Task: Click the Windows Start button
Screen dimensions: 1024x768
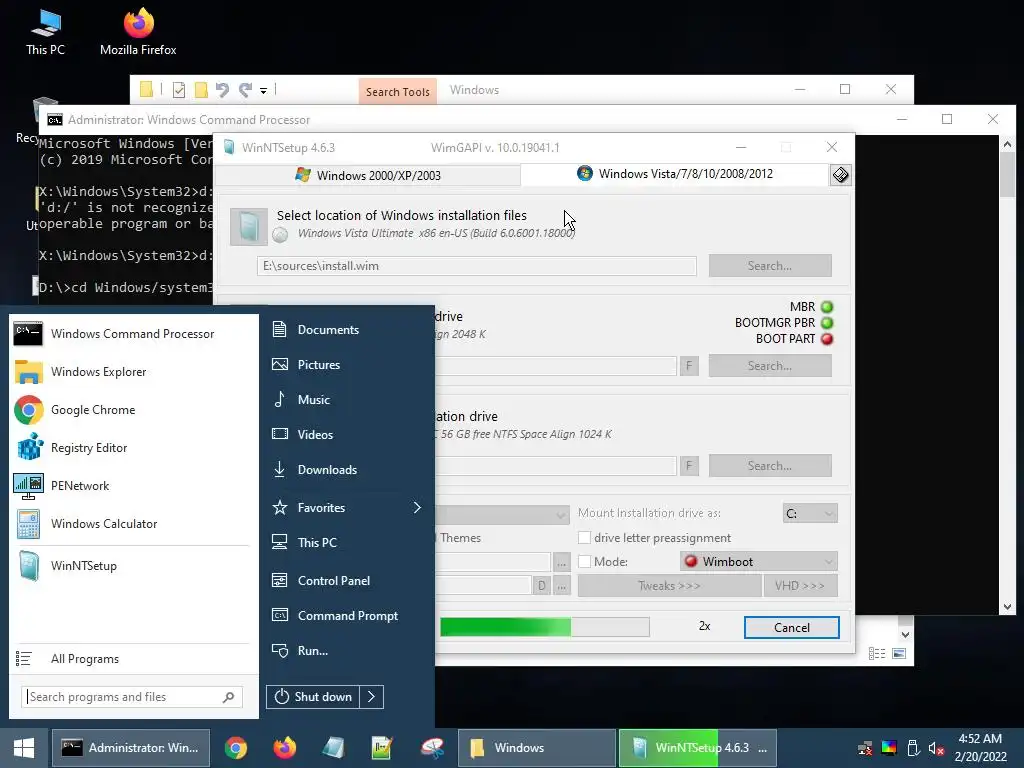Action: point(24,748)
